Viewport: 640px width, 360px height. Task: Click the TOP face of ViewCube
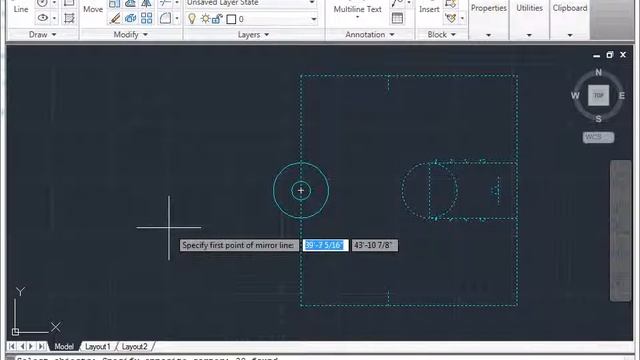(598, 96)
